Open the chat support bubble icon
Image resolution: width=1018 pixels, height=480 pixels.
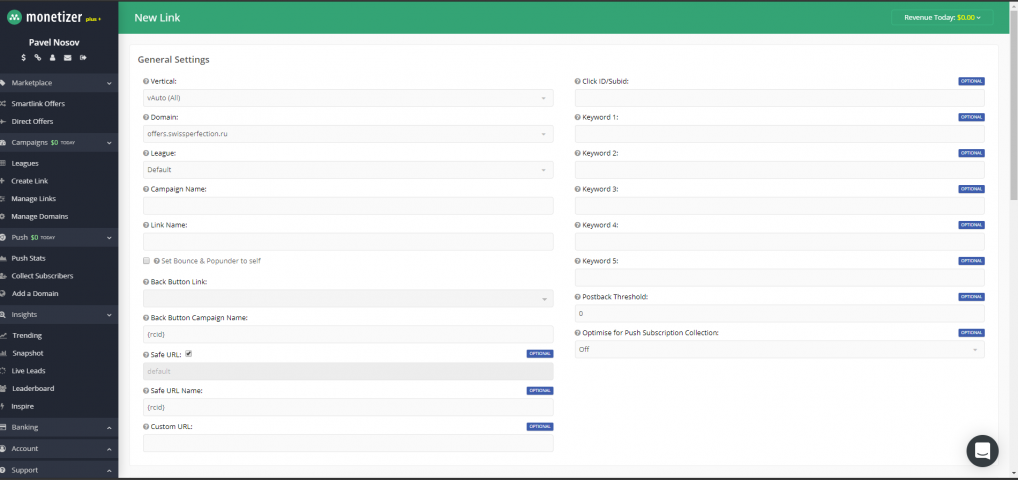coord(982,450)
